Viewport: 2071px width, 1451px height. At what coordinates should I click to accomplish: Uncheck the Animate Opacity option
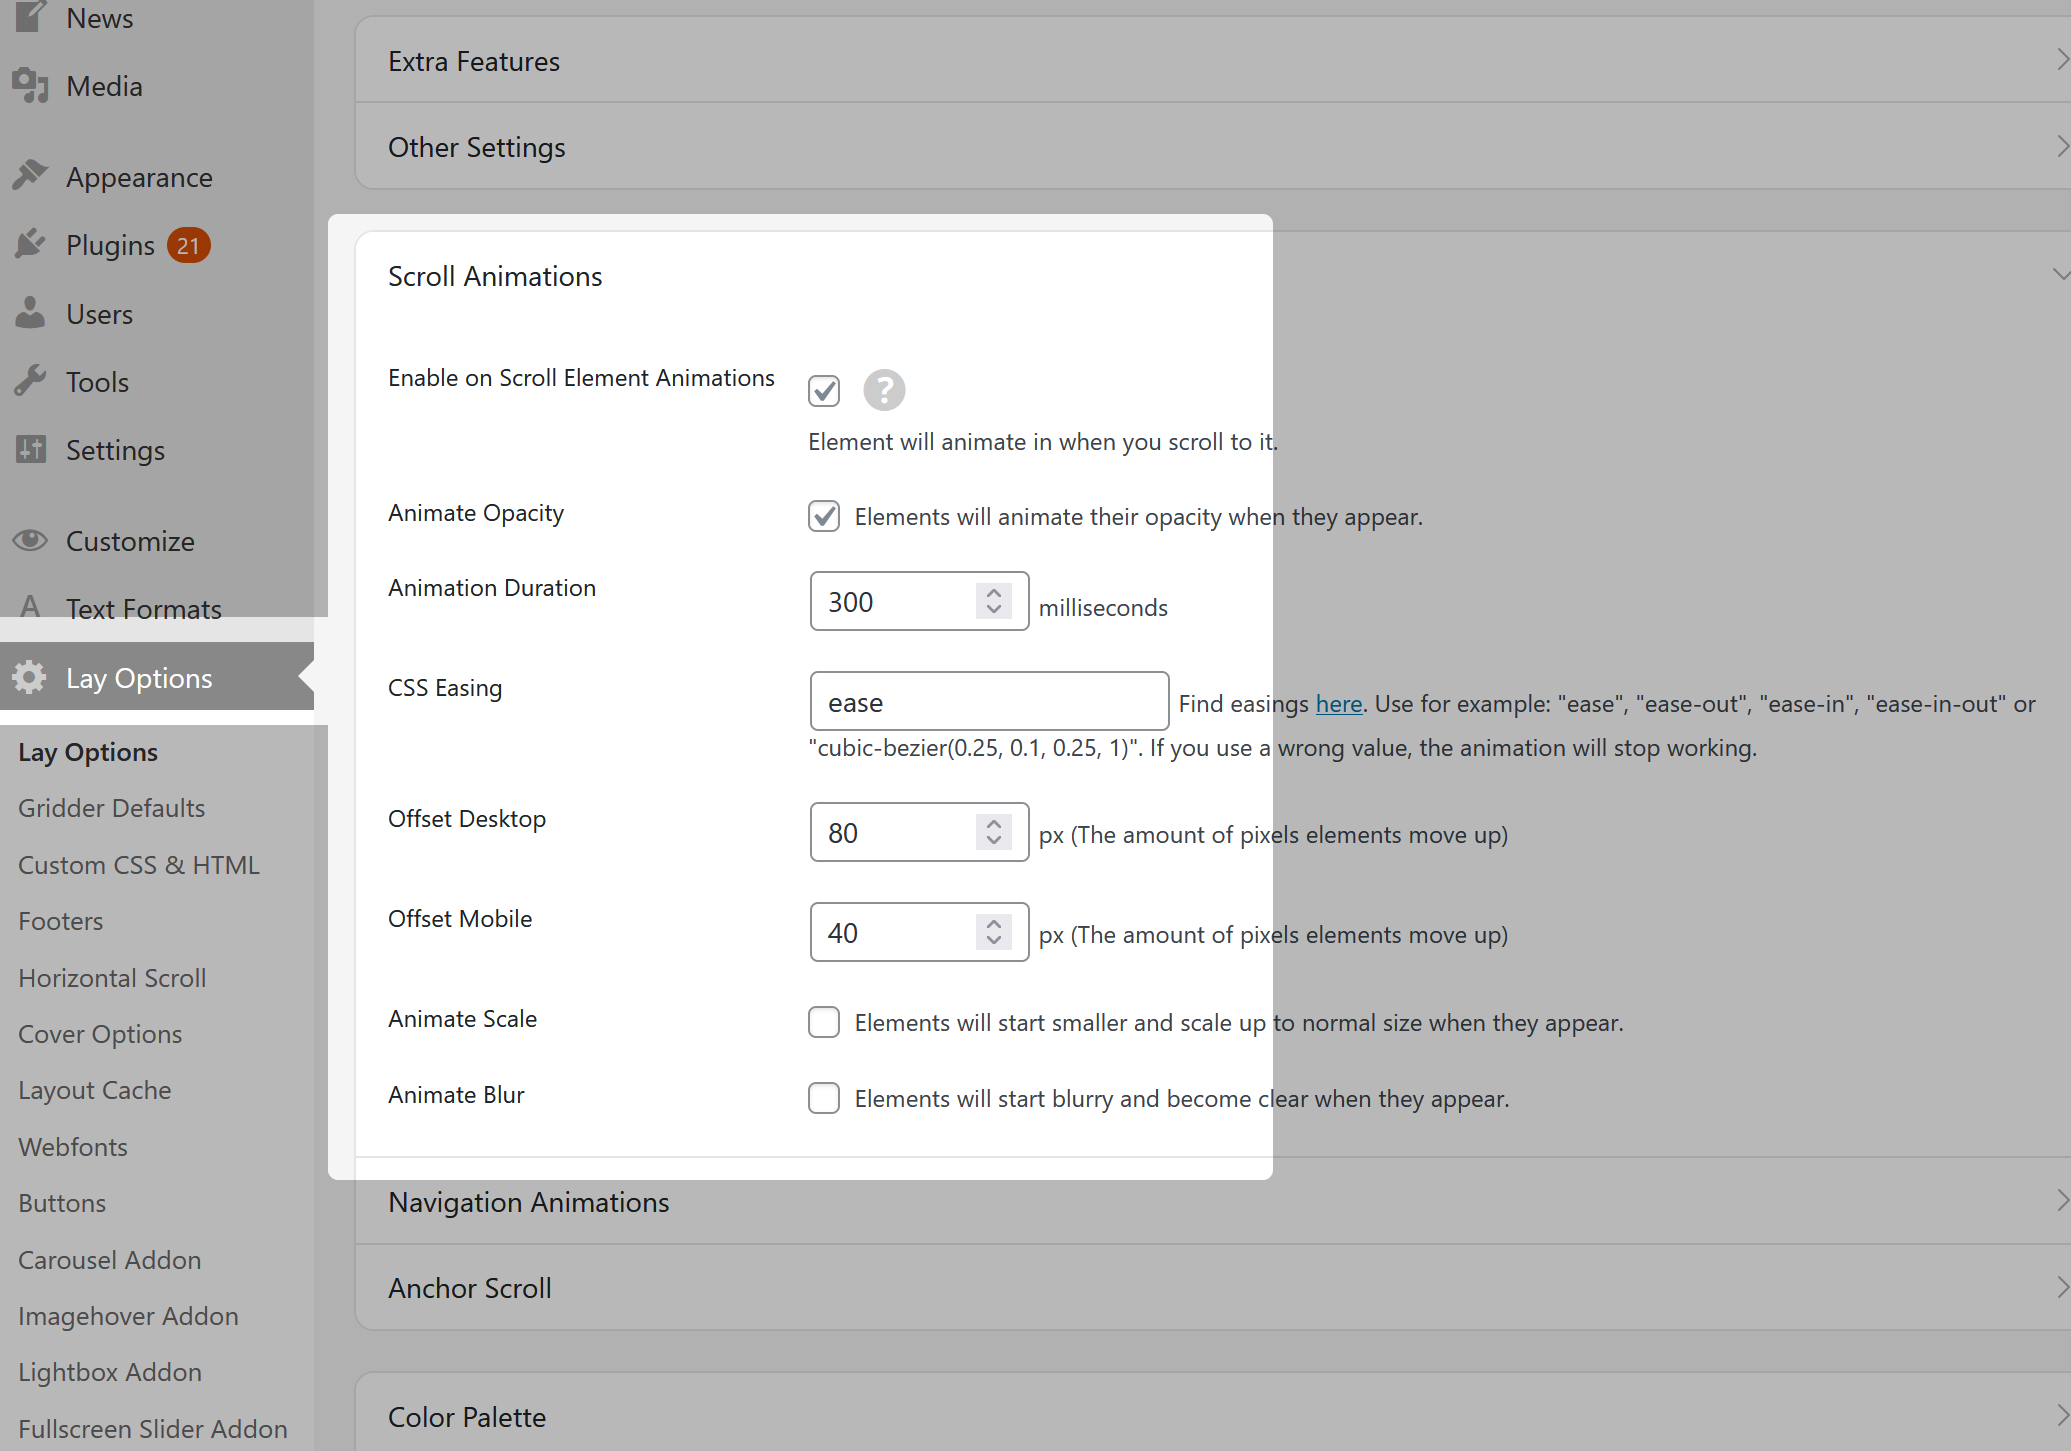[823, 516]
